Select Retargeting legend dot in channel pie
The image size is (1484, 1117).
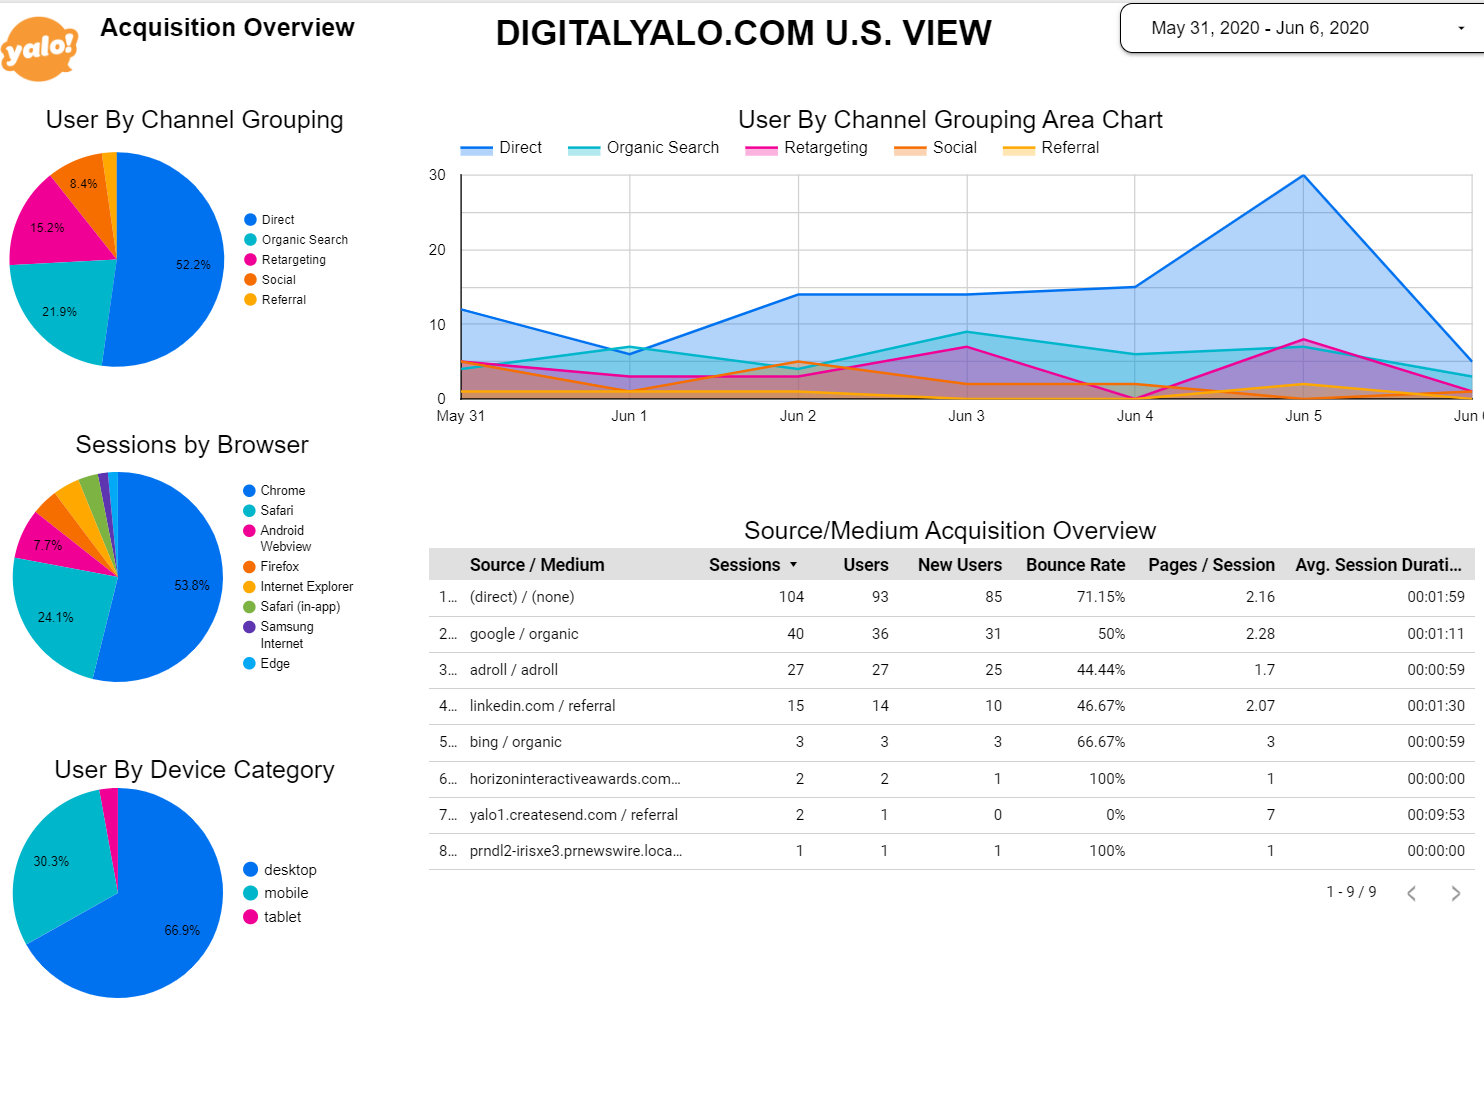pyautogui.click(x=251, y=260)
